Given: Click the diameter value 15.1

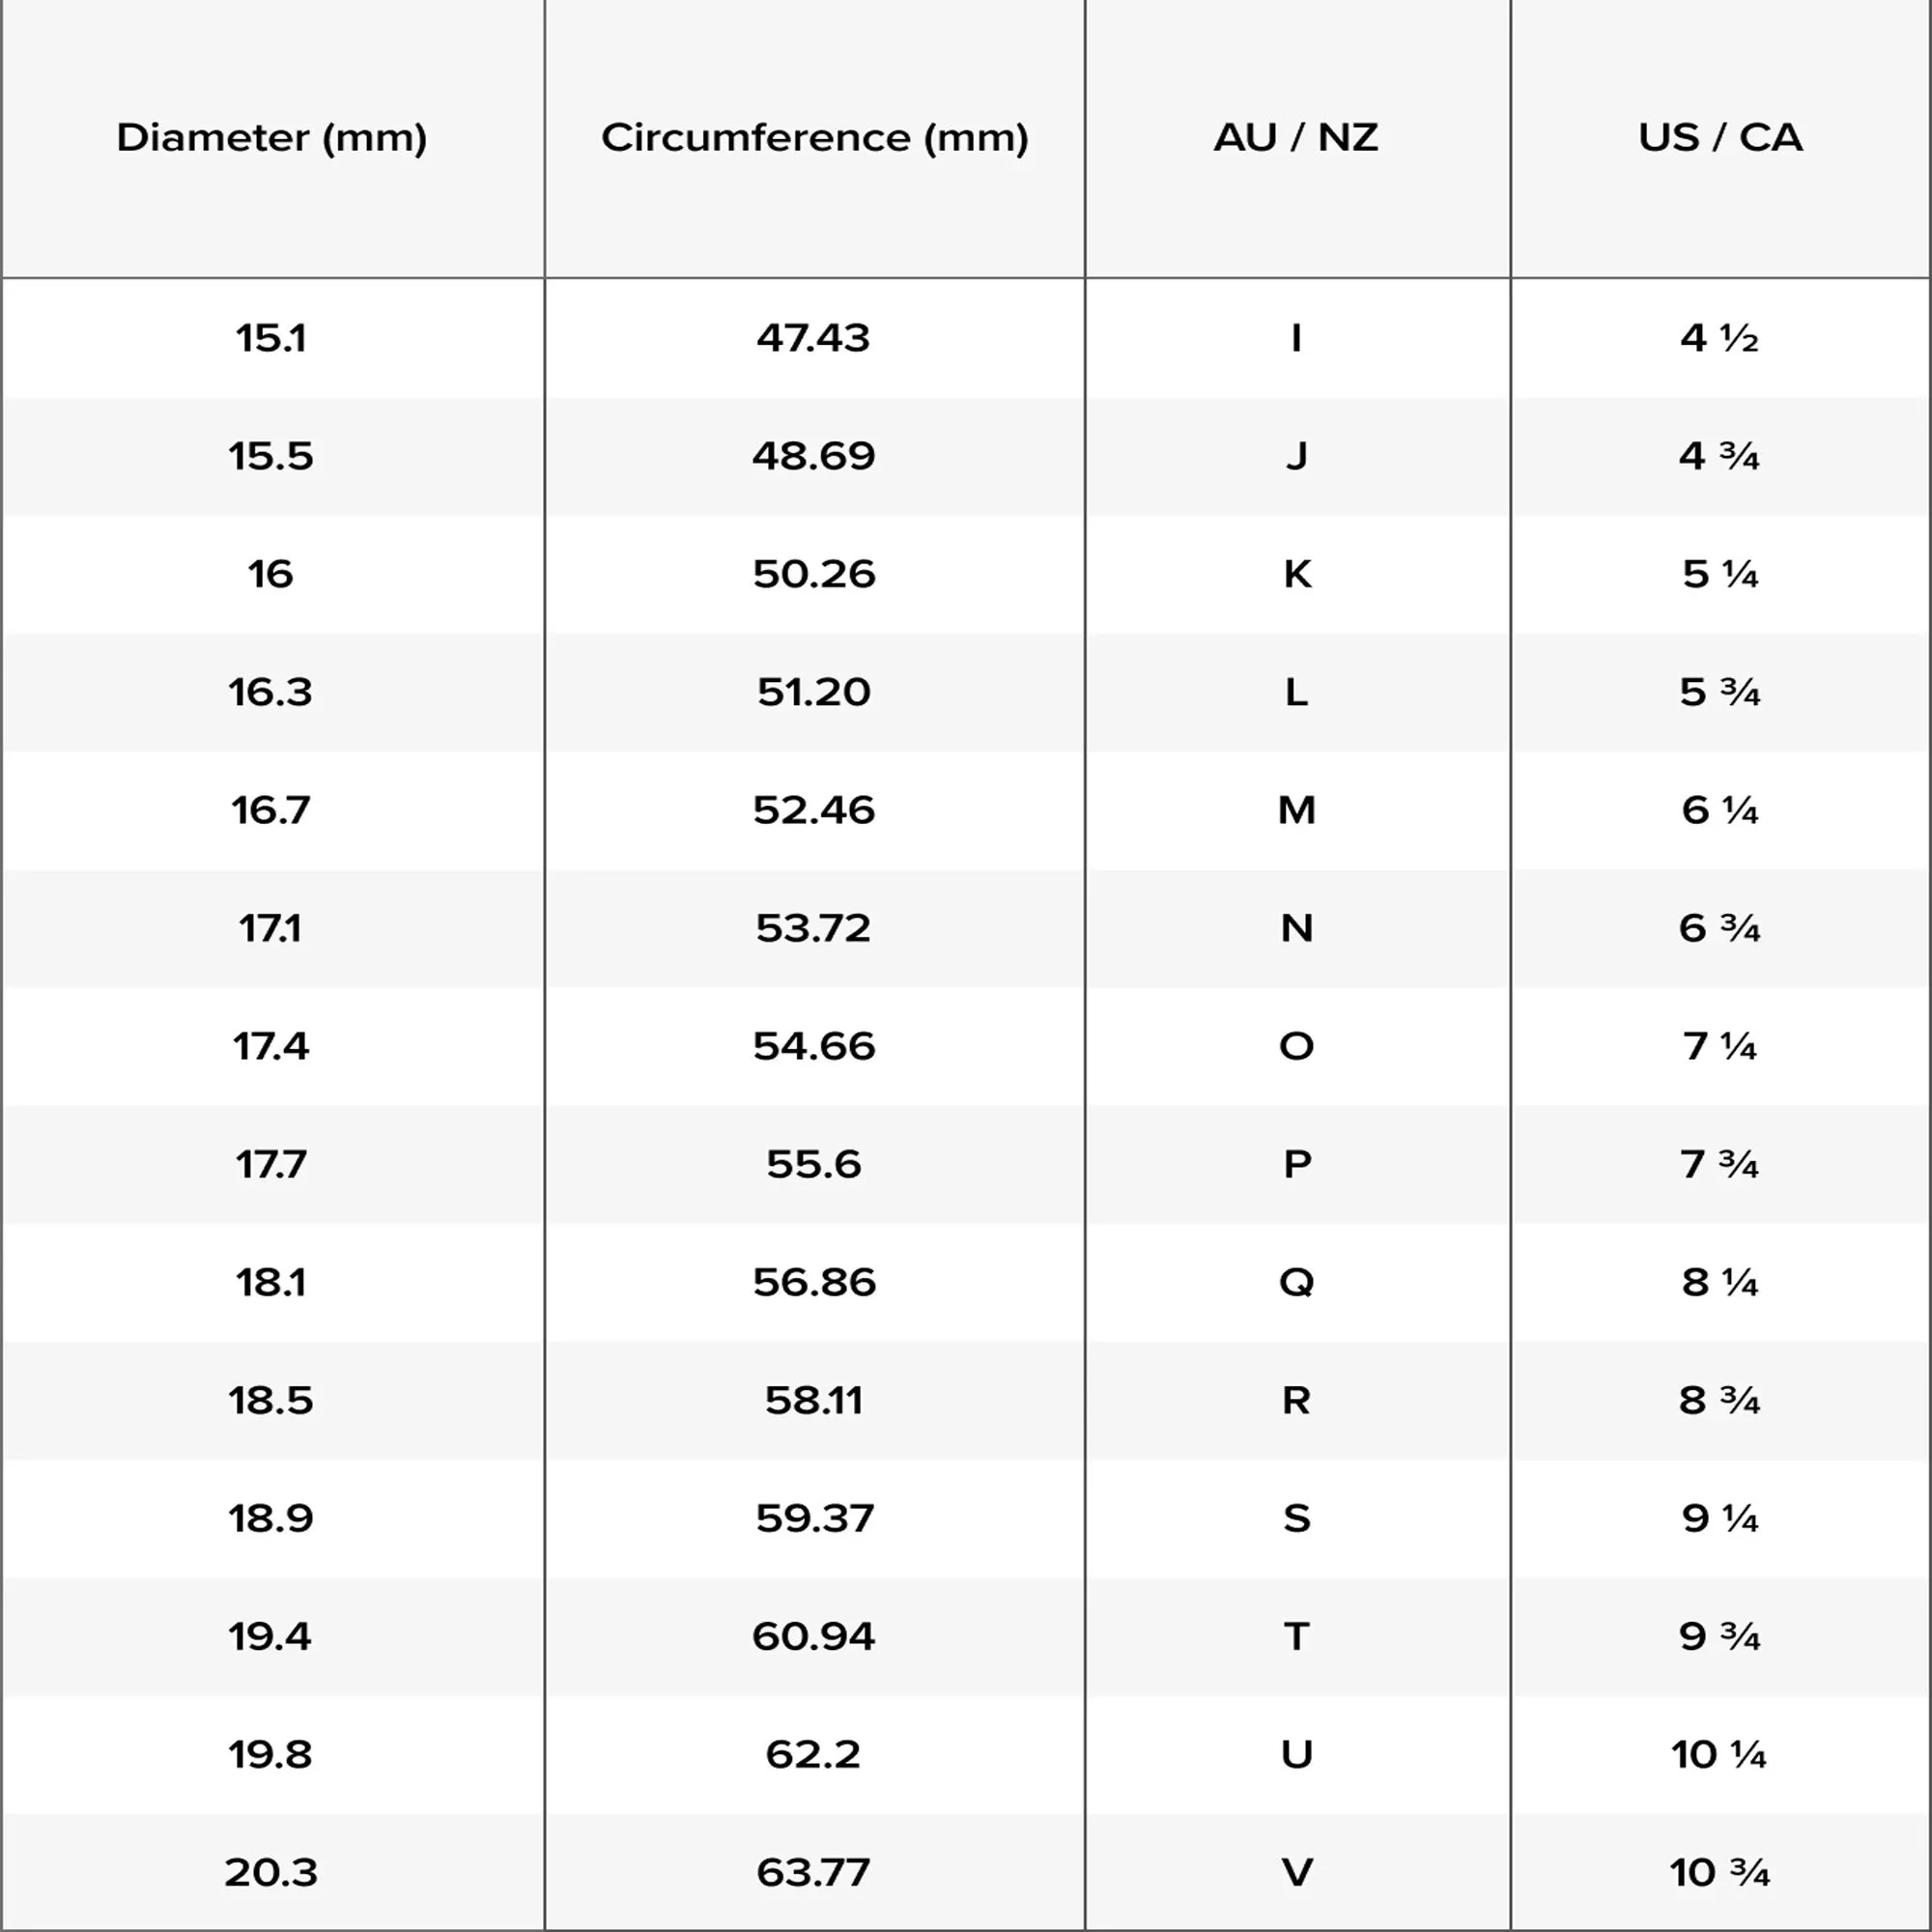Looking at the screenshot, I should coord(271,338).
